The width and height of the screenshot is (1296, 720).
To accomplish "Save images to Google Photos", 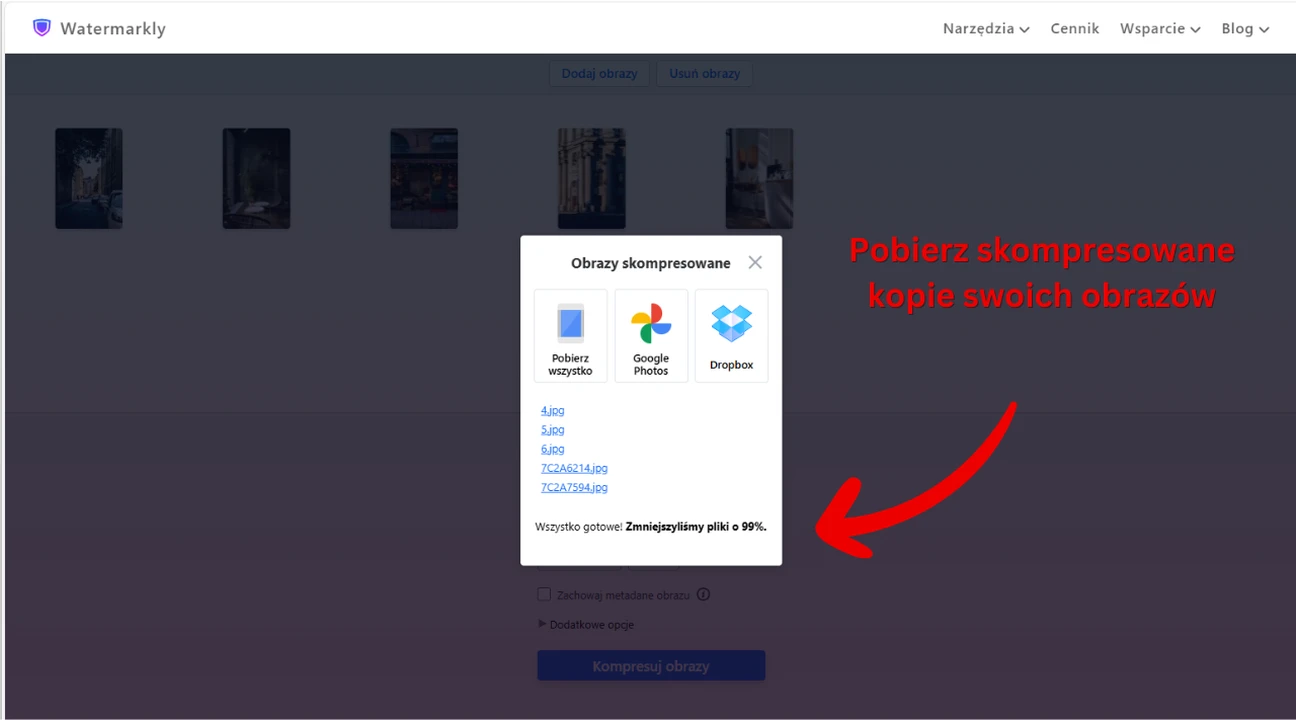I will click(x=651, y=336).
